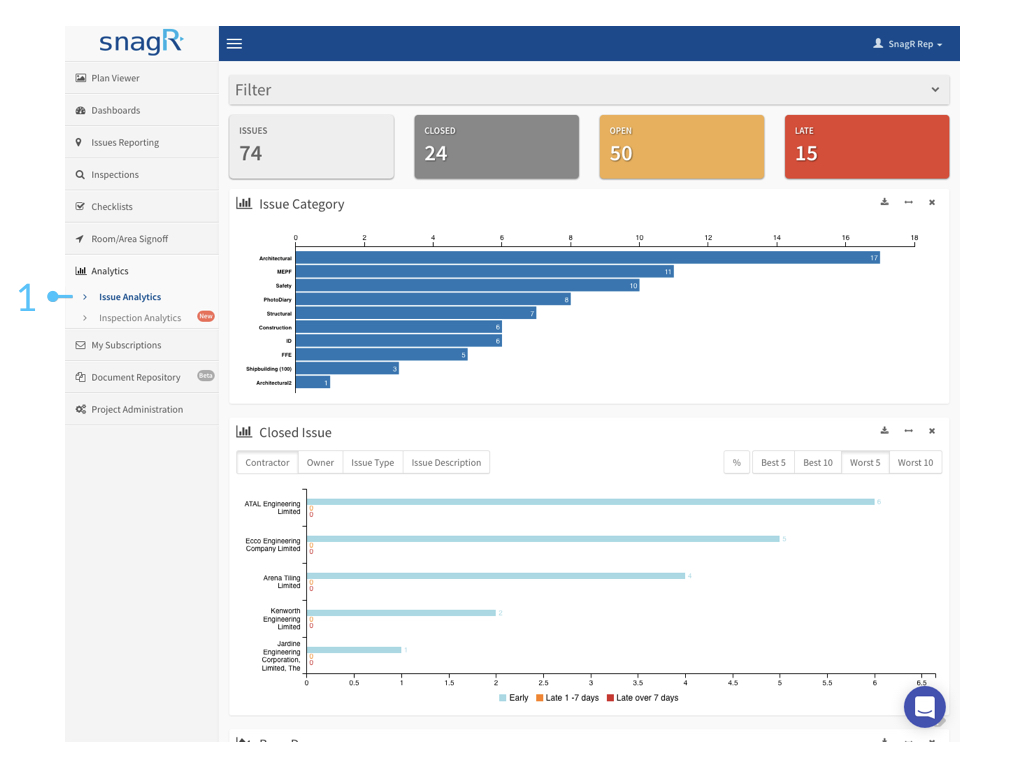Toggle the percent view button
The height and width of the screenshot is (768, 1024).
pyautogui.click(x=736, y=462)
